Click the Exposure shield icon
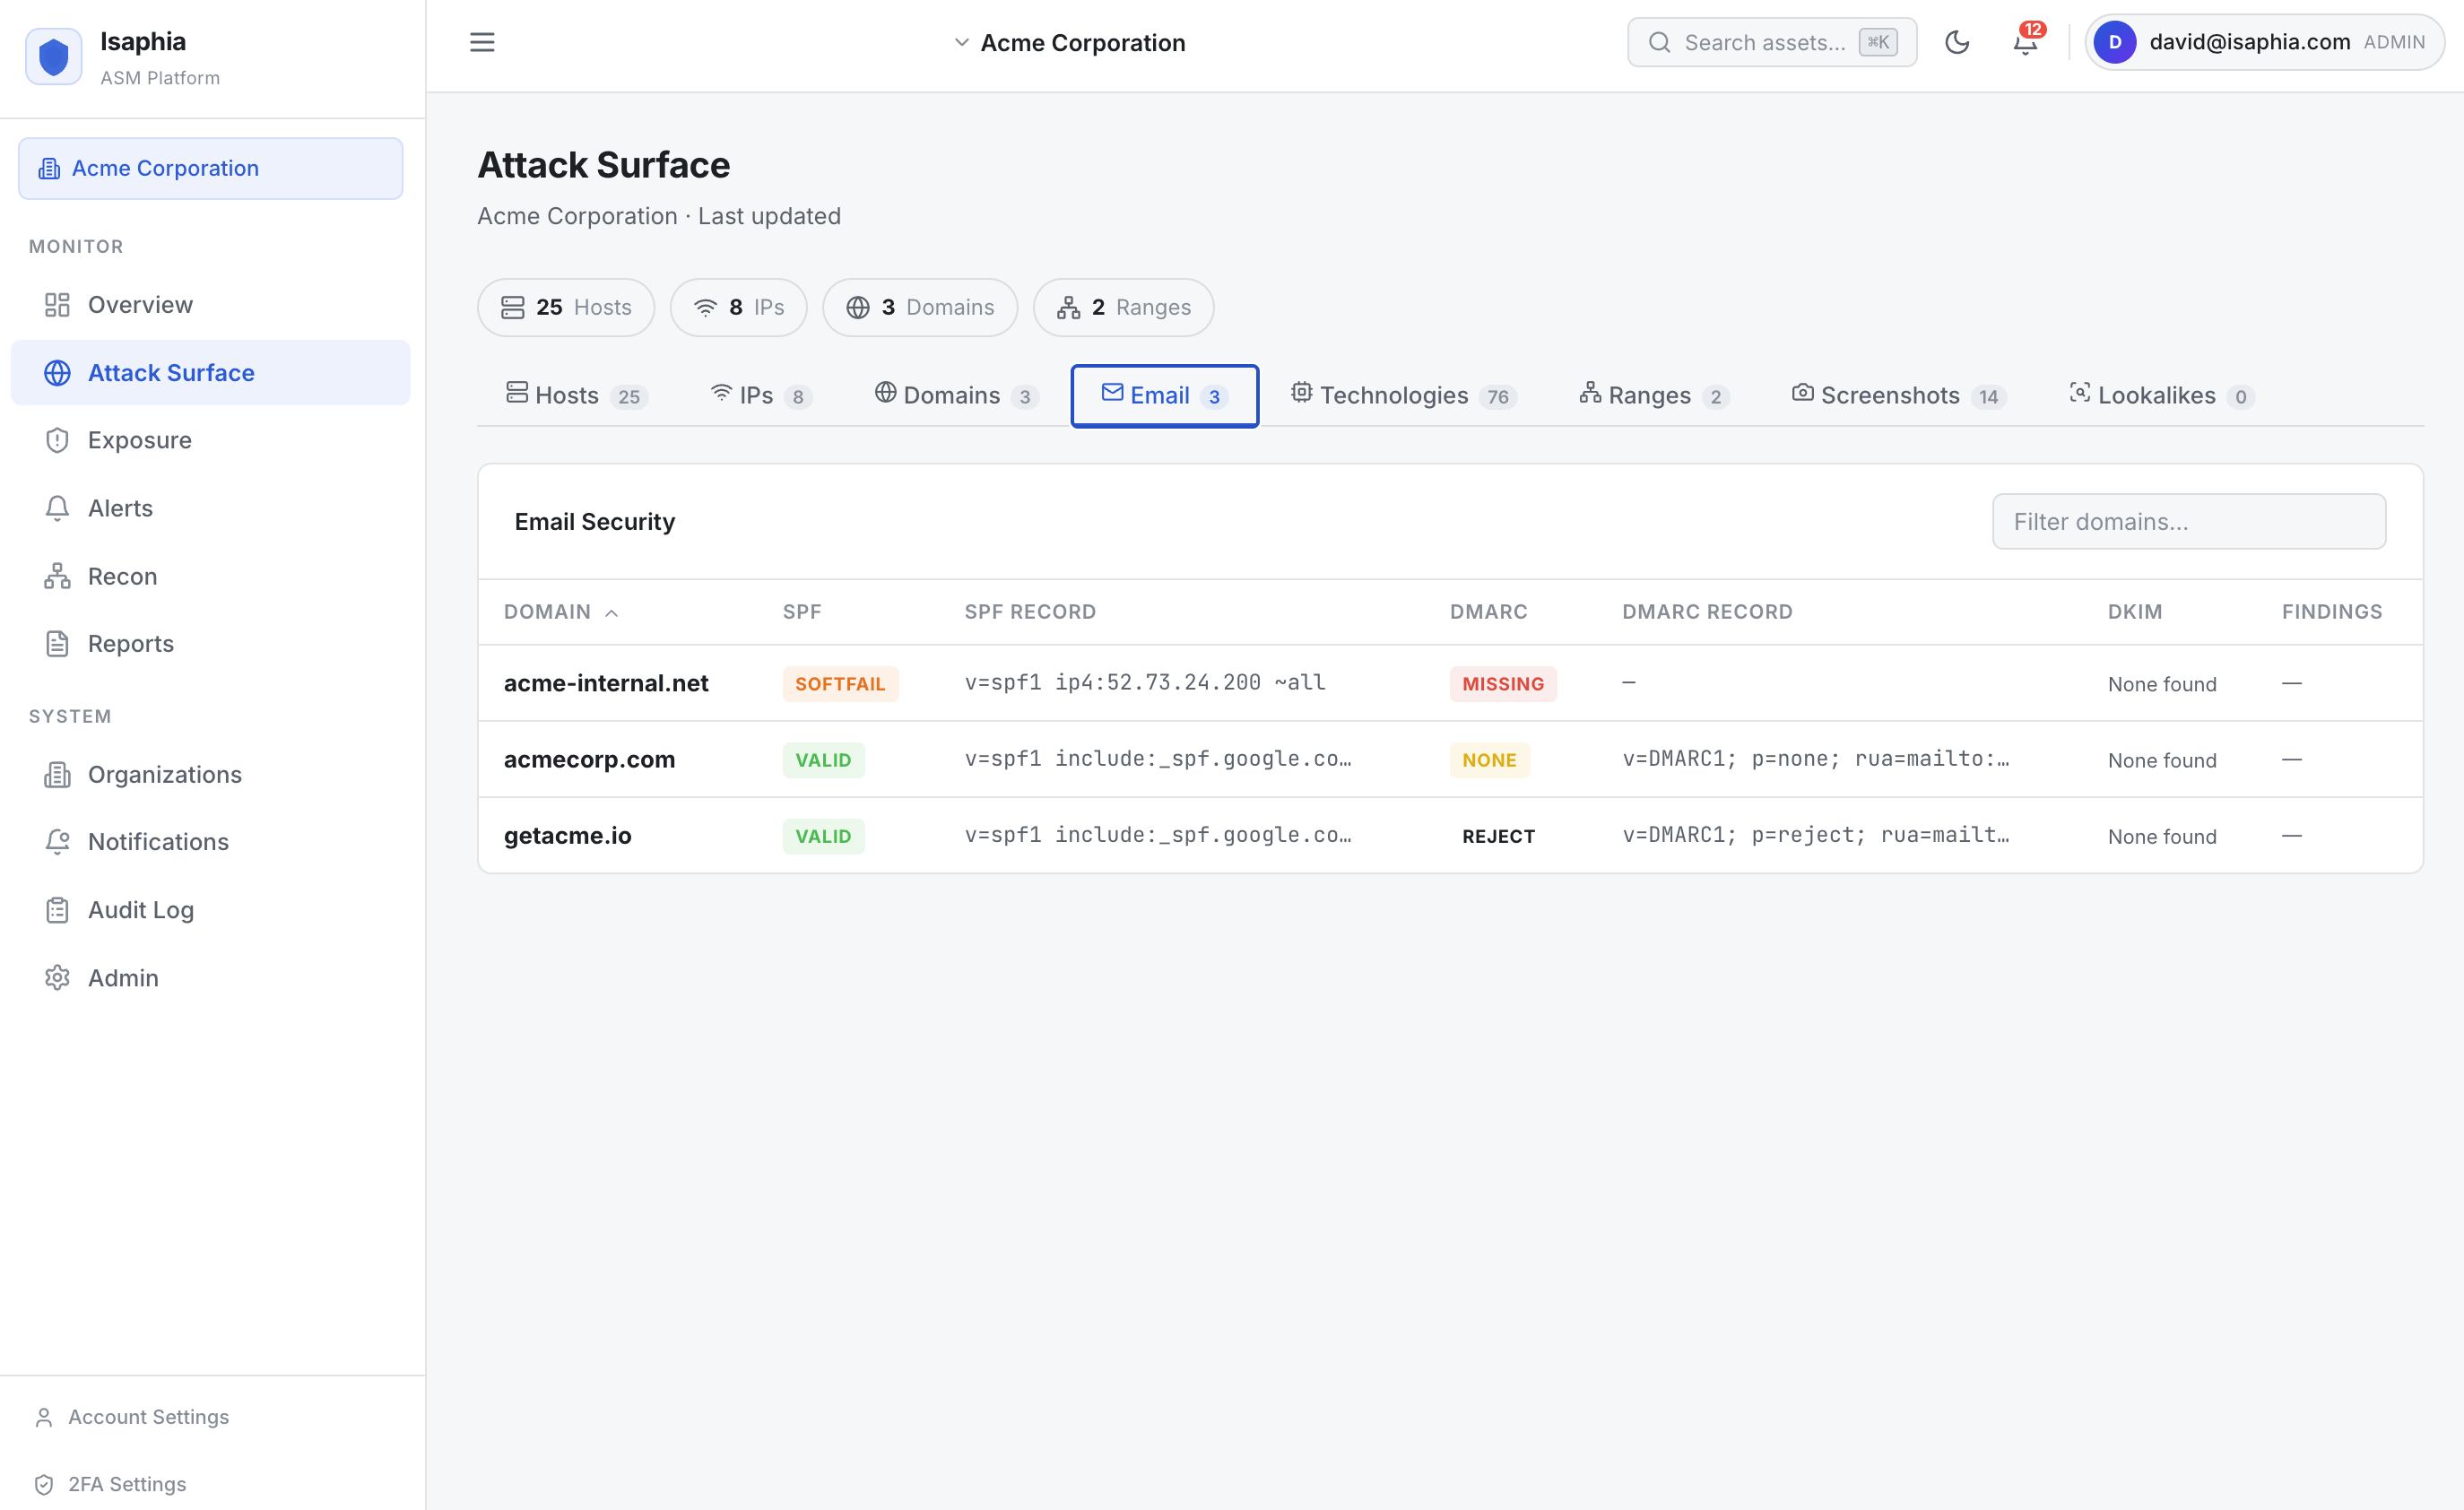This screenshot has height=1510, width=2464. click(x=57, y=440)
